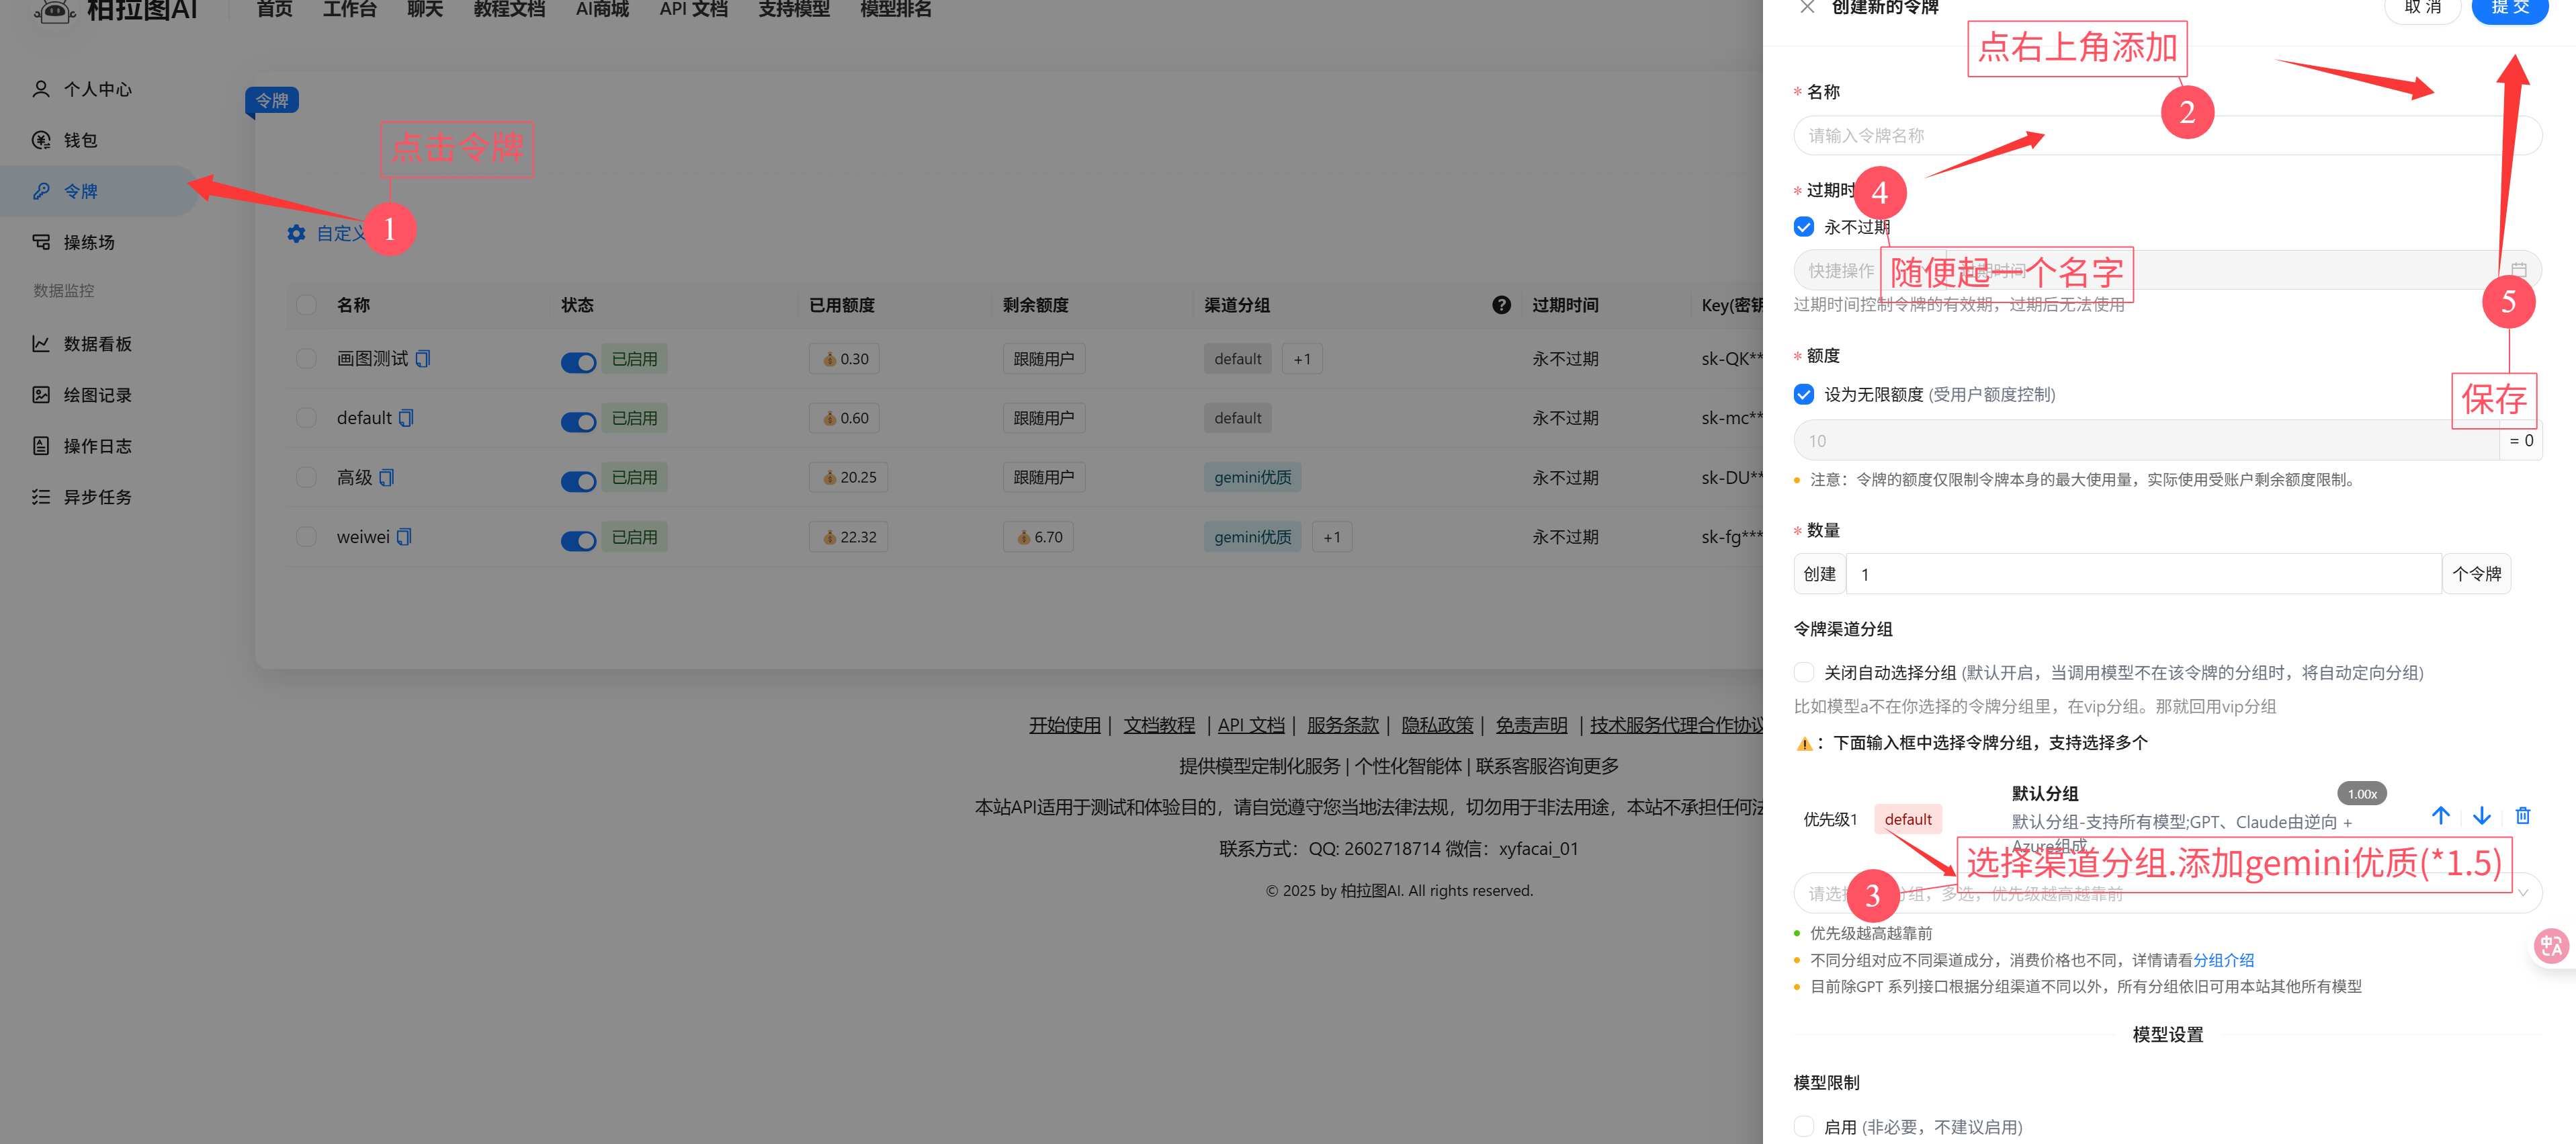The width and height of the screenshot is (2576, 1144).
Task: Click the help icon next to 渠道分组 column
Action: click(1502, 305)
